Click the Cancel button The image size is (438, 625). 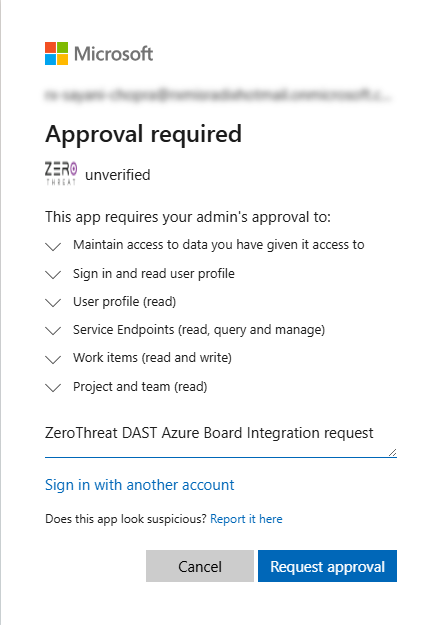[200, 566]
